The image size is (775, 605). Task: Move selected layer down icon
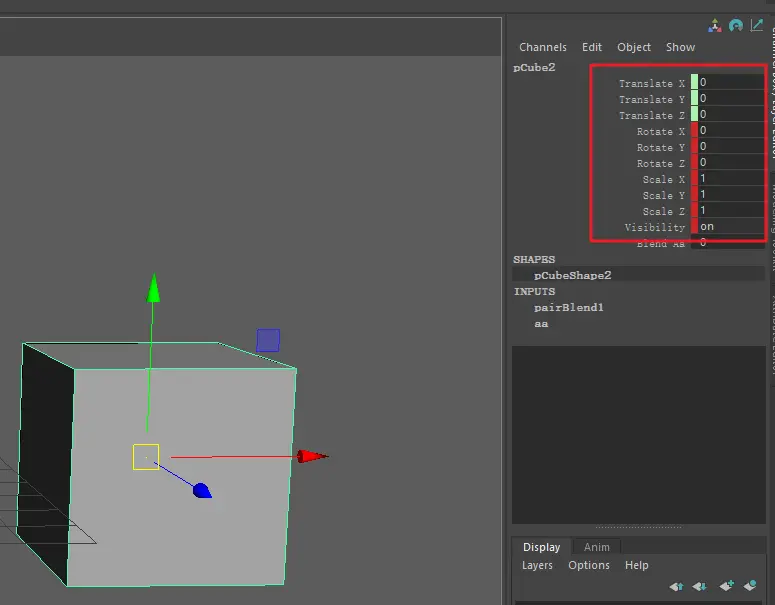coord(700,586)
